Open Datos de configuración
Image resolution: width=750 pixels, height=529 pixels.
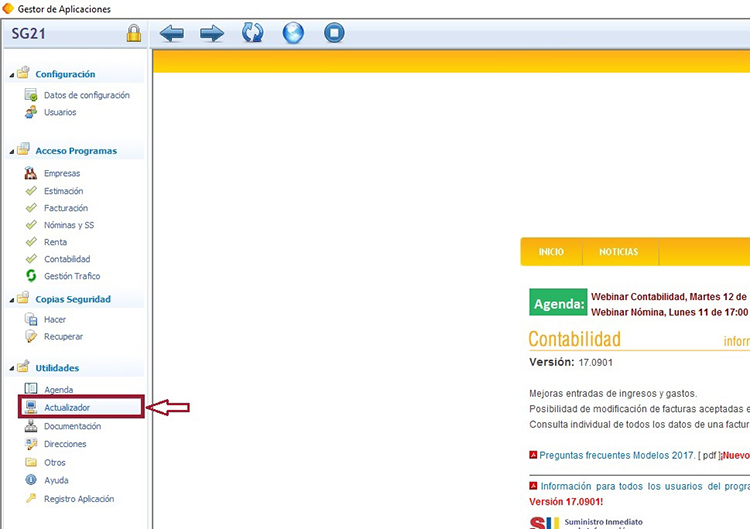point(86,95)
